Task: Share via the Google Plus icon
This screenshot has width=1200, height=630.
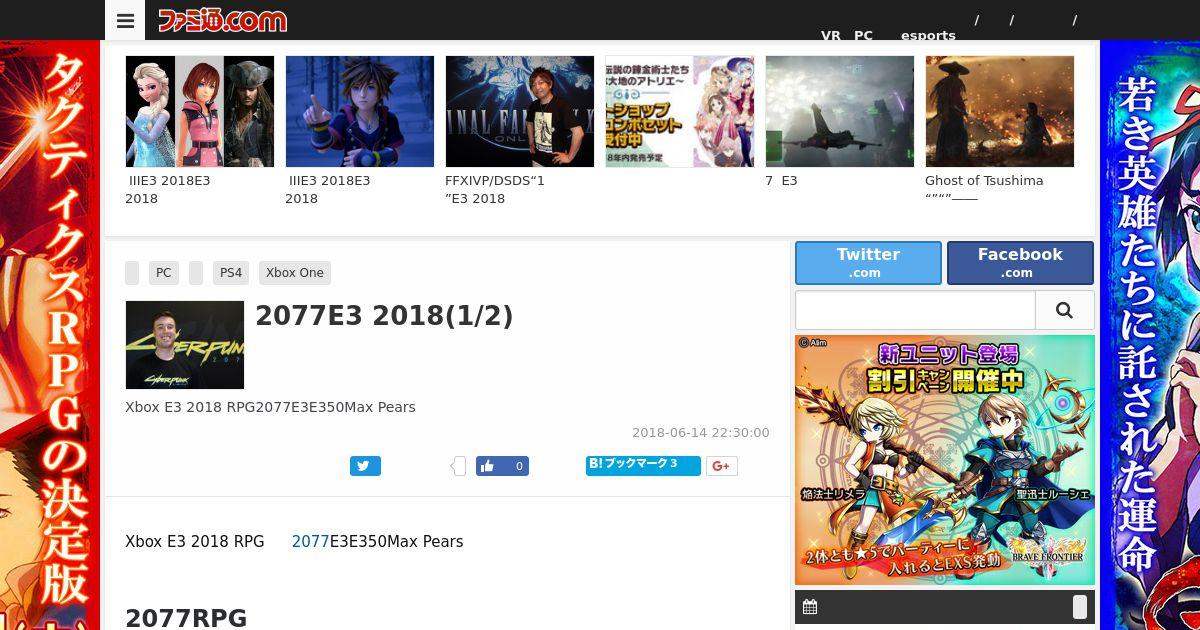Action: [722, 466]
